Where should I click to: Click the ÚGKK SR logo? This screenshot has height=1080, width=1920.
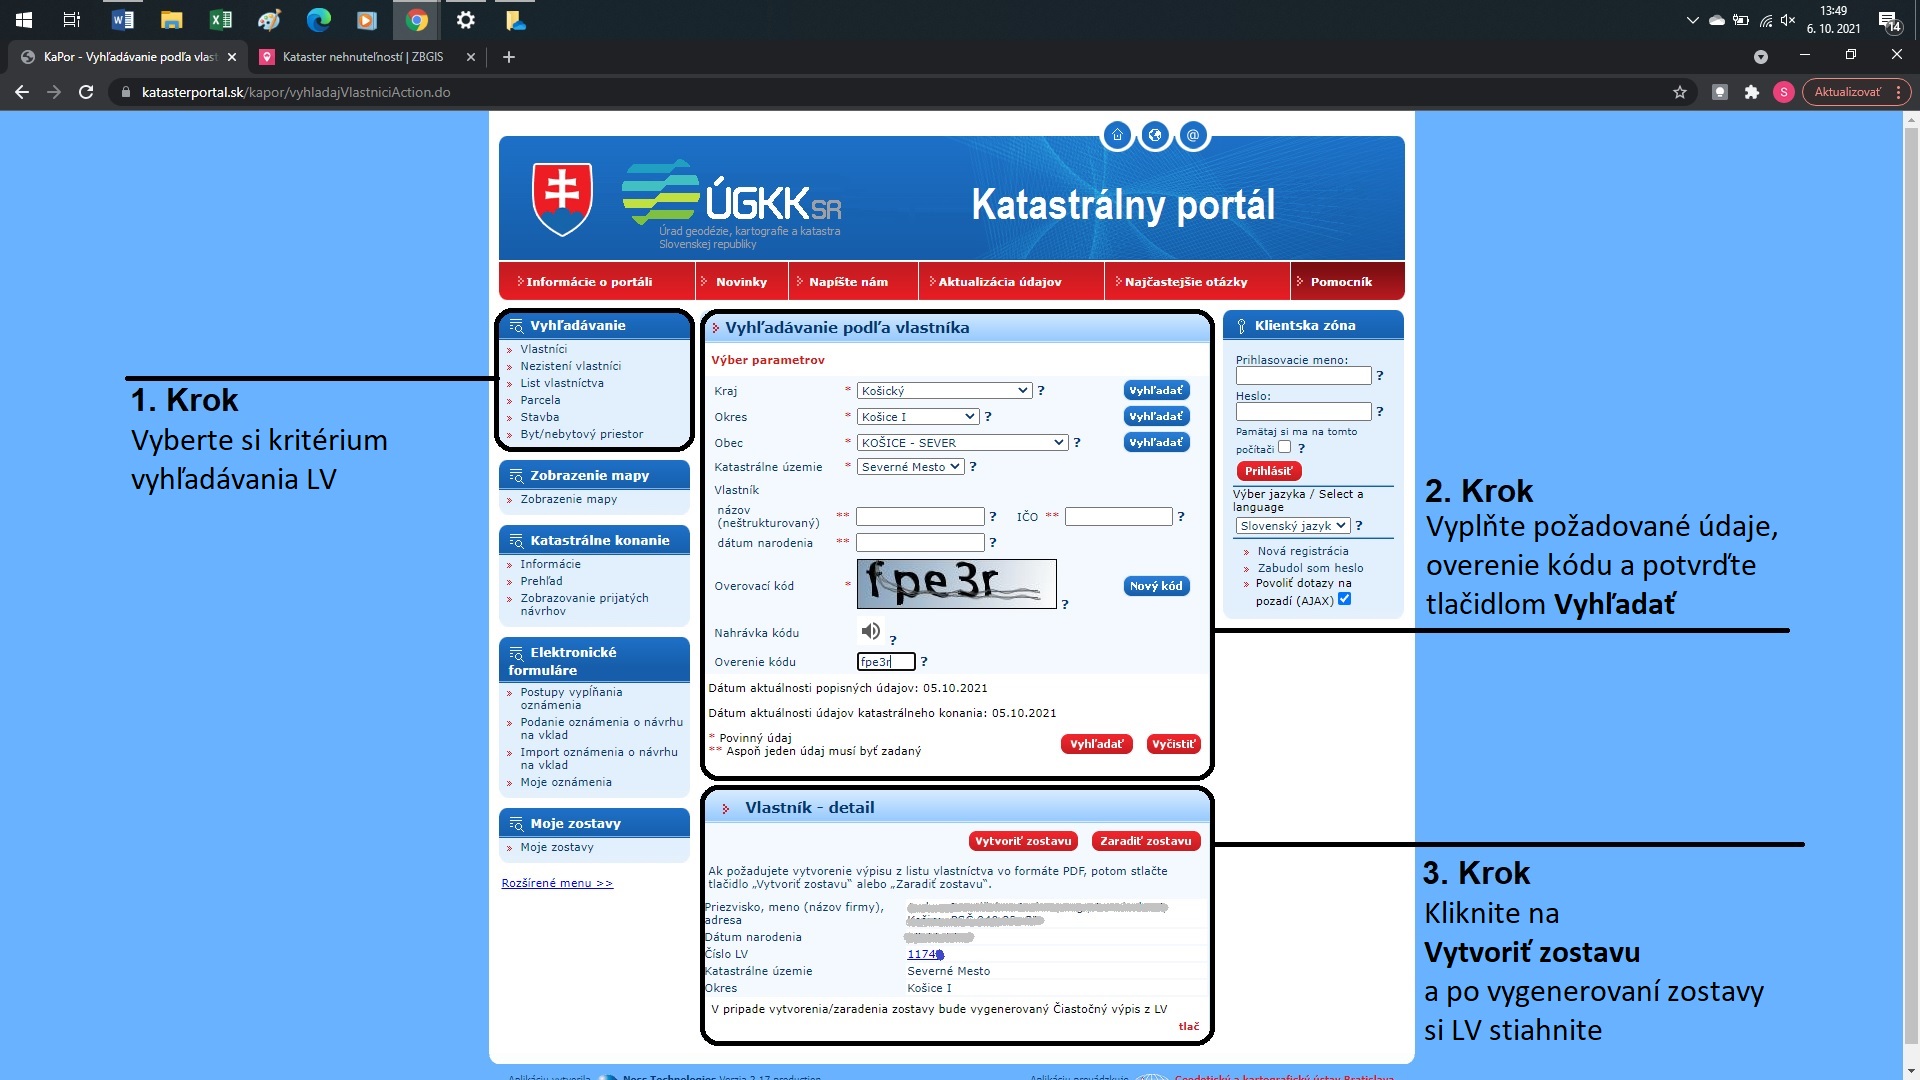tap(732, 204)
